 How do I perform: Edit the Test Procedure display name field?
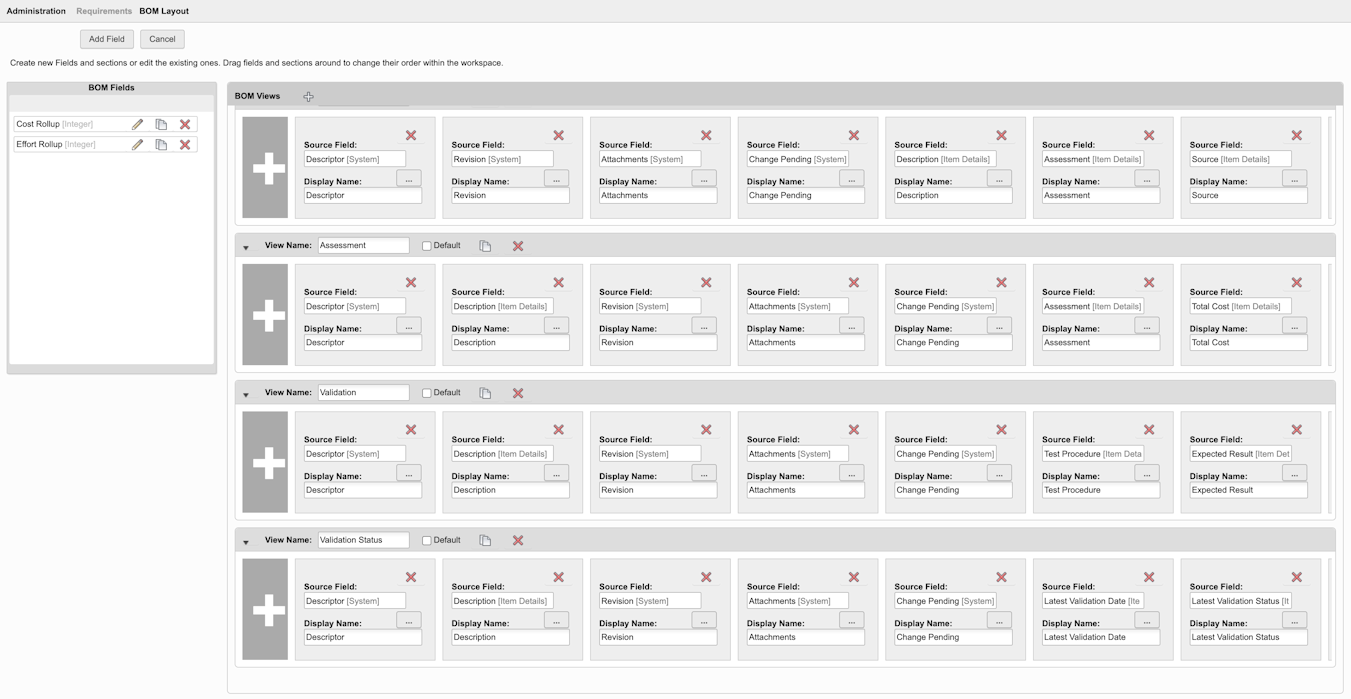click(1101, 490)
